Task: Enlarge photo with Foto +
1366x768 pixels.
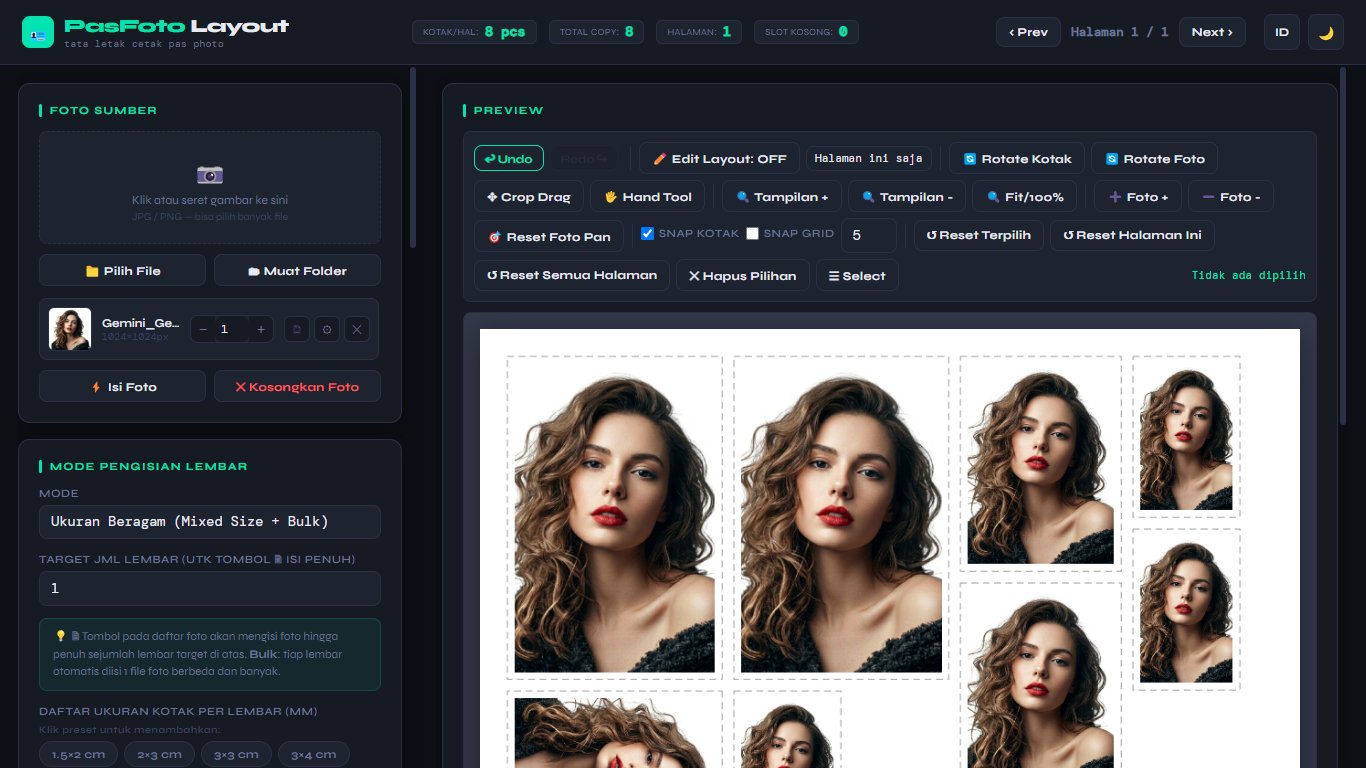Action: (1138, 197)
